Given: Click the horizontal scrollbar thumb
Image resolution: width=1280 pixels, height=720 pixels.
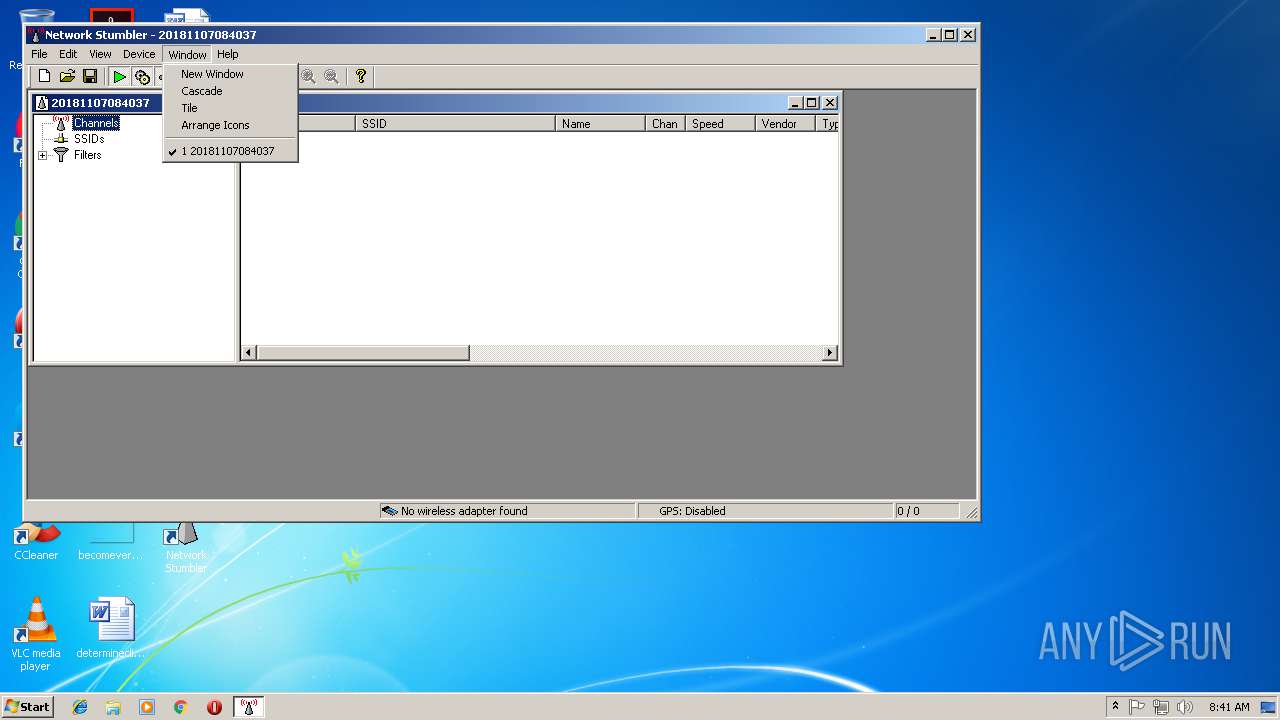Looking at the screenshot, I should tap(363, 353).
